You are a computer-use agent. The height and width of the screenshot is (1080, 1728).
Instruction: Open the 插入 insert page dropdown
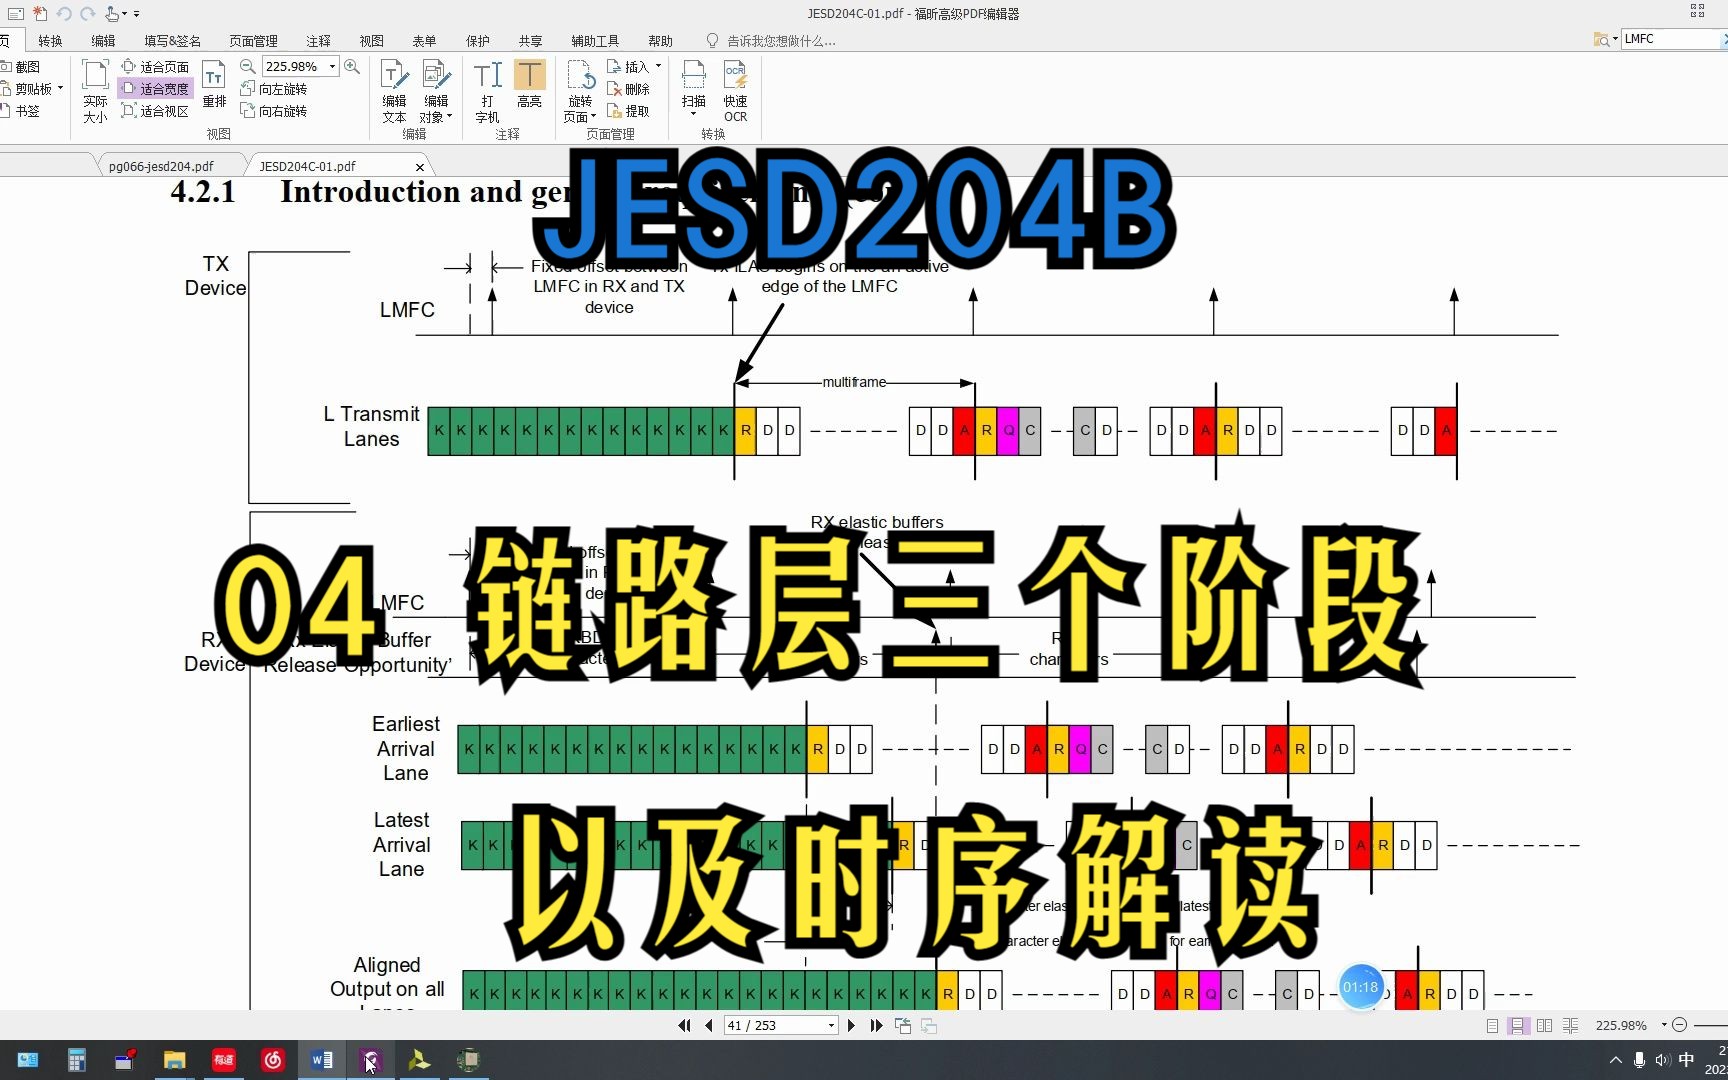pyautogui.click(x=636, y=66)
